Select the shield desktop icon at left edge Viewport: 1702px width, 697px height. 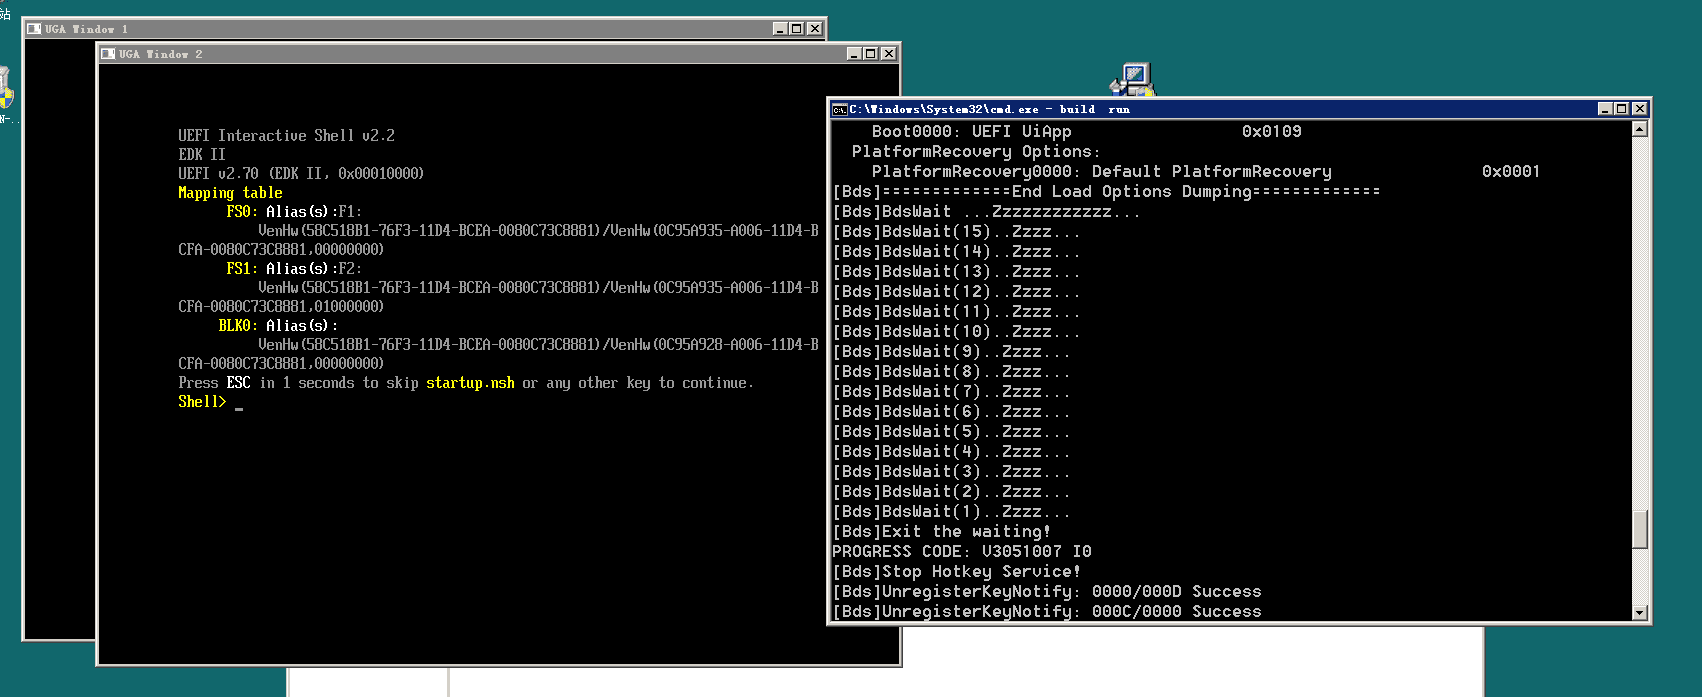pyautogui.click(x=5, y=90)
